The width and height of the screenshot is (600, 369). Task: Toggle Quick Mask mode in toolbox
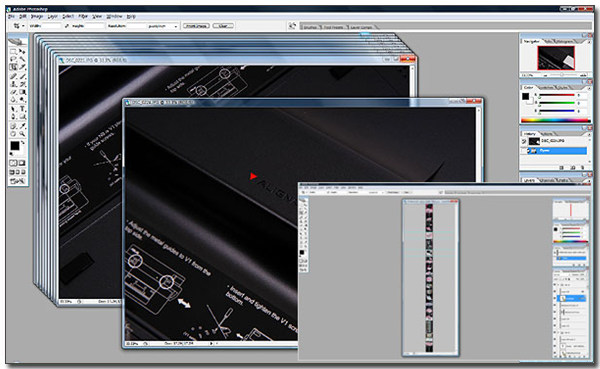pos(22,163)
